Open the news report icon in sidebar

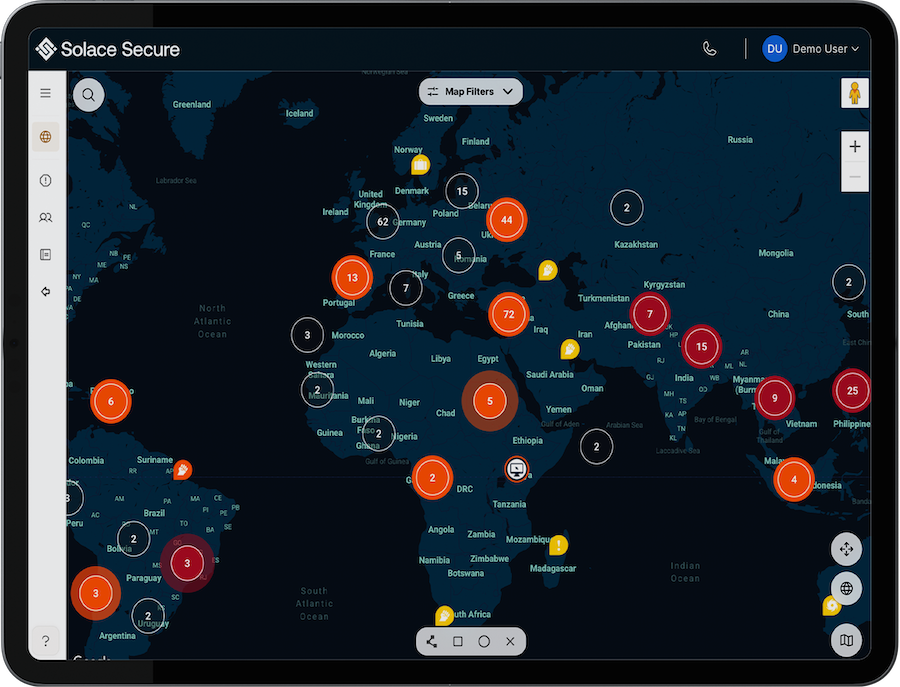point(45,254)
